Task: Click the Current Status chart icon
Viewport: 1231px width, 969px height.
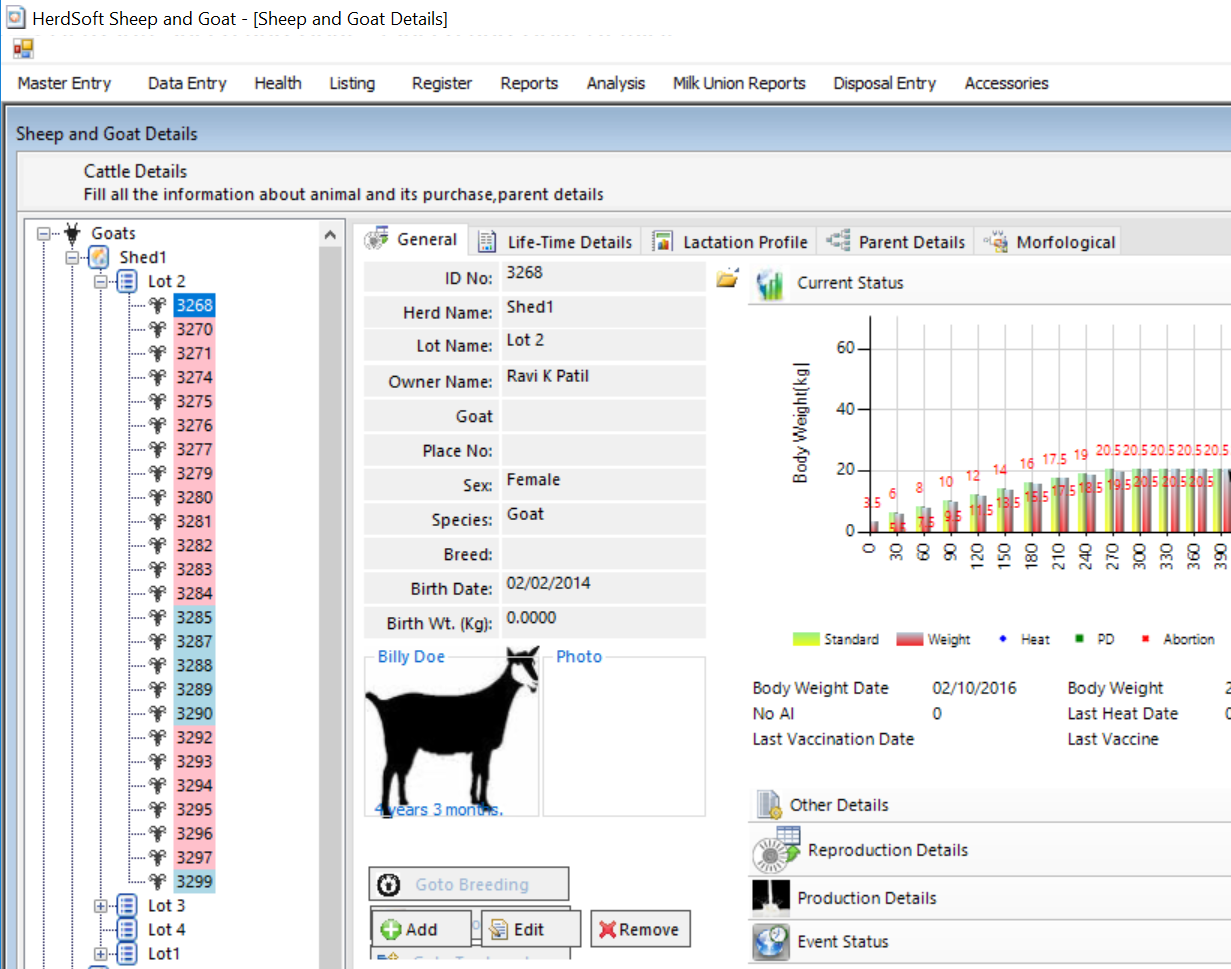Action: pos(770,284)
